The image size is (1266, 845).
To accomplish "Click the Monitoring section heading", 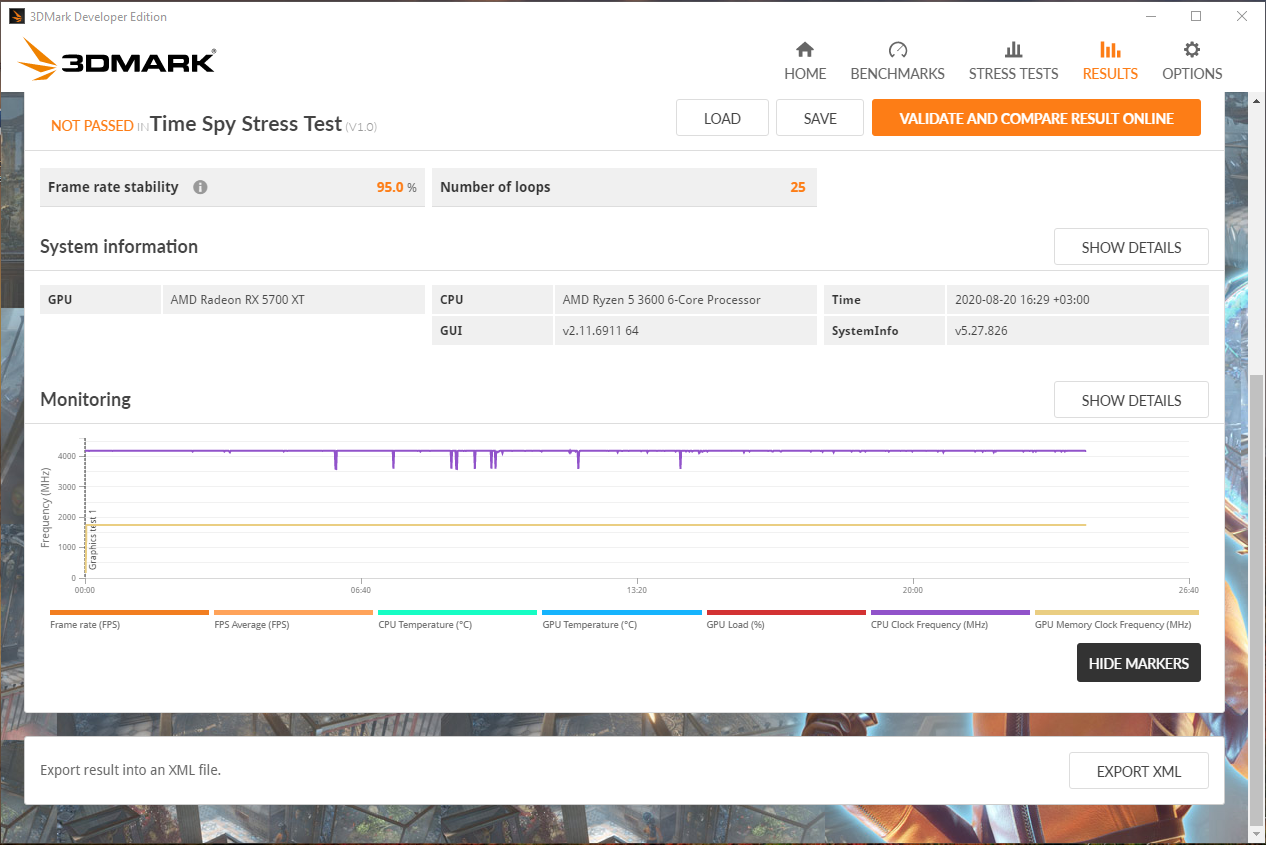I will 85,399.
